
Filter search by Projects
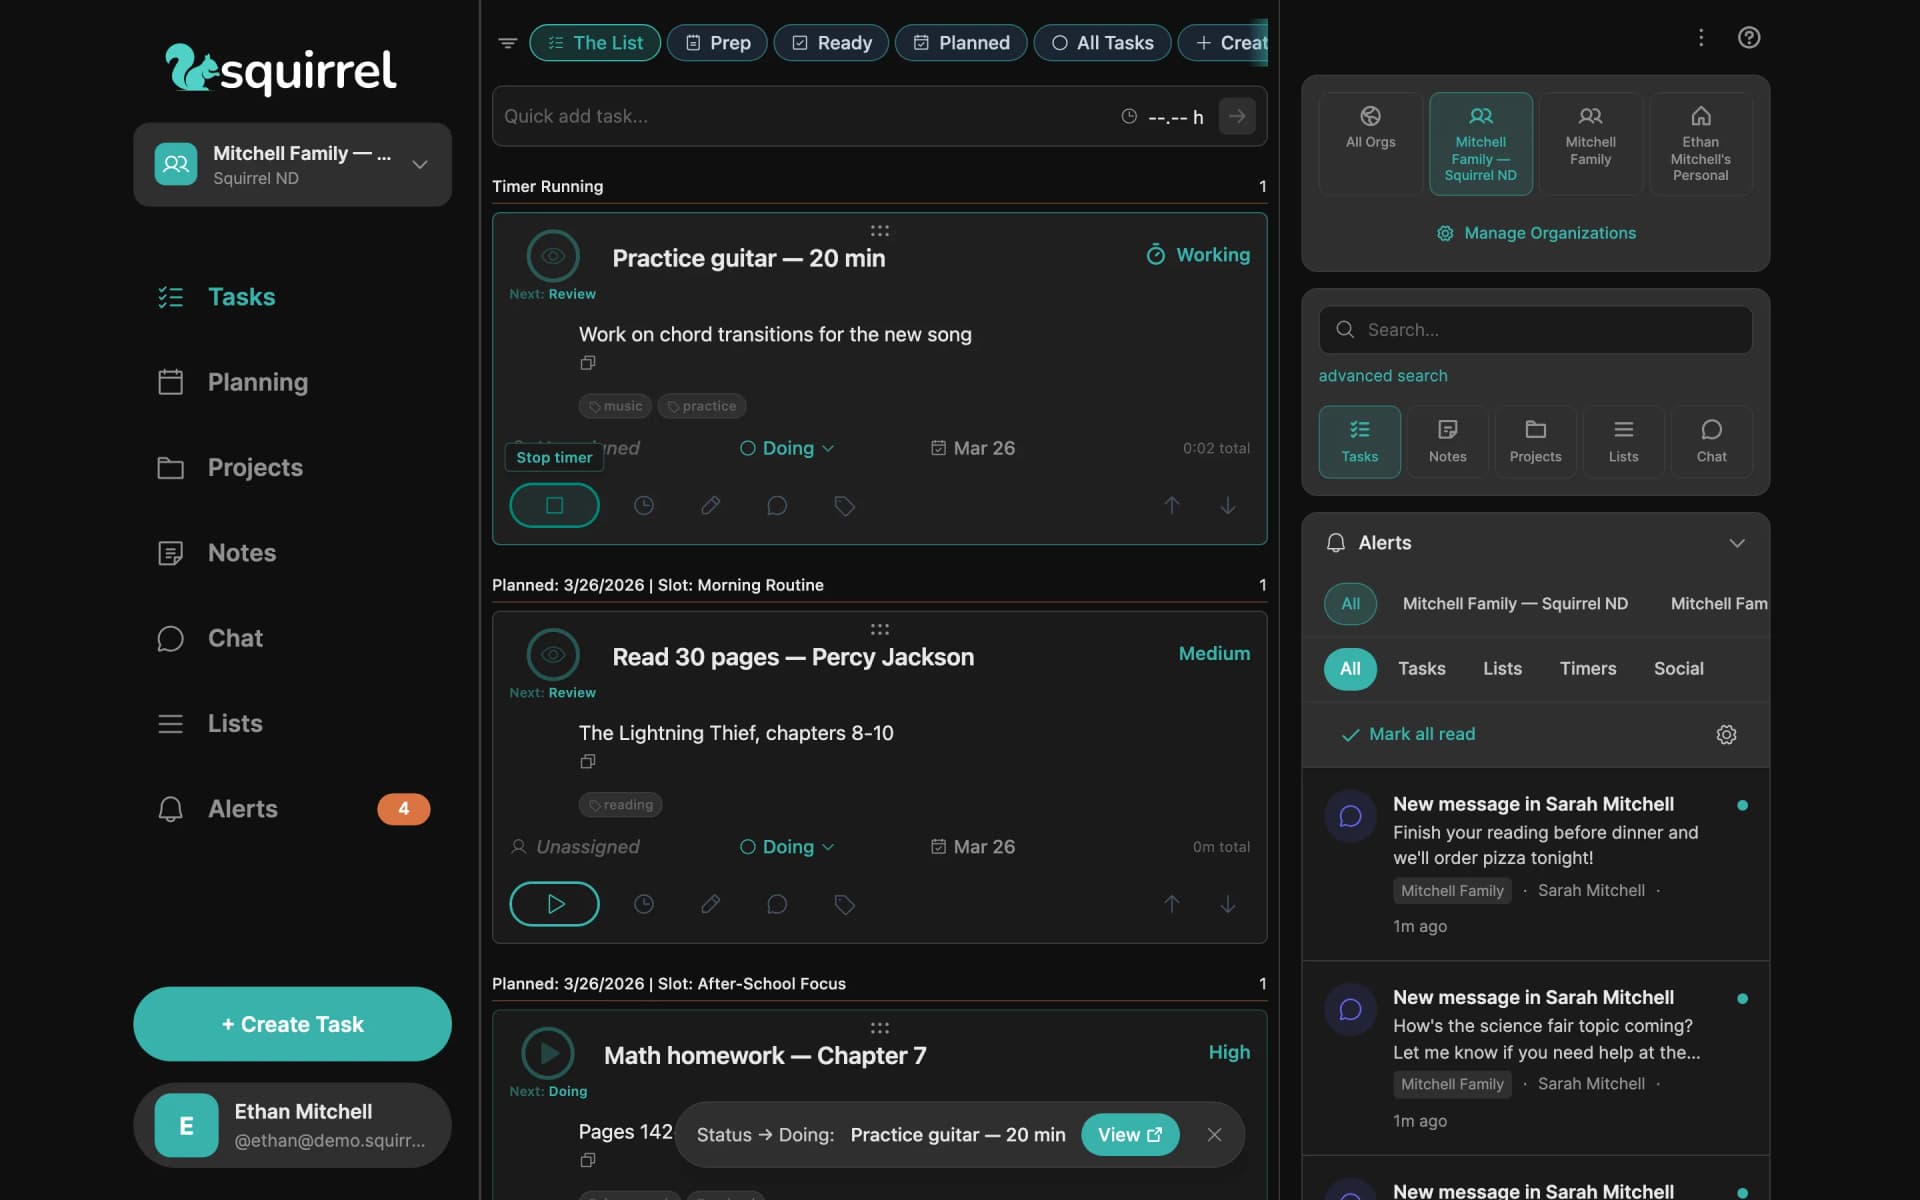coord(1535,441)
